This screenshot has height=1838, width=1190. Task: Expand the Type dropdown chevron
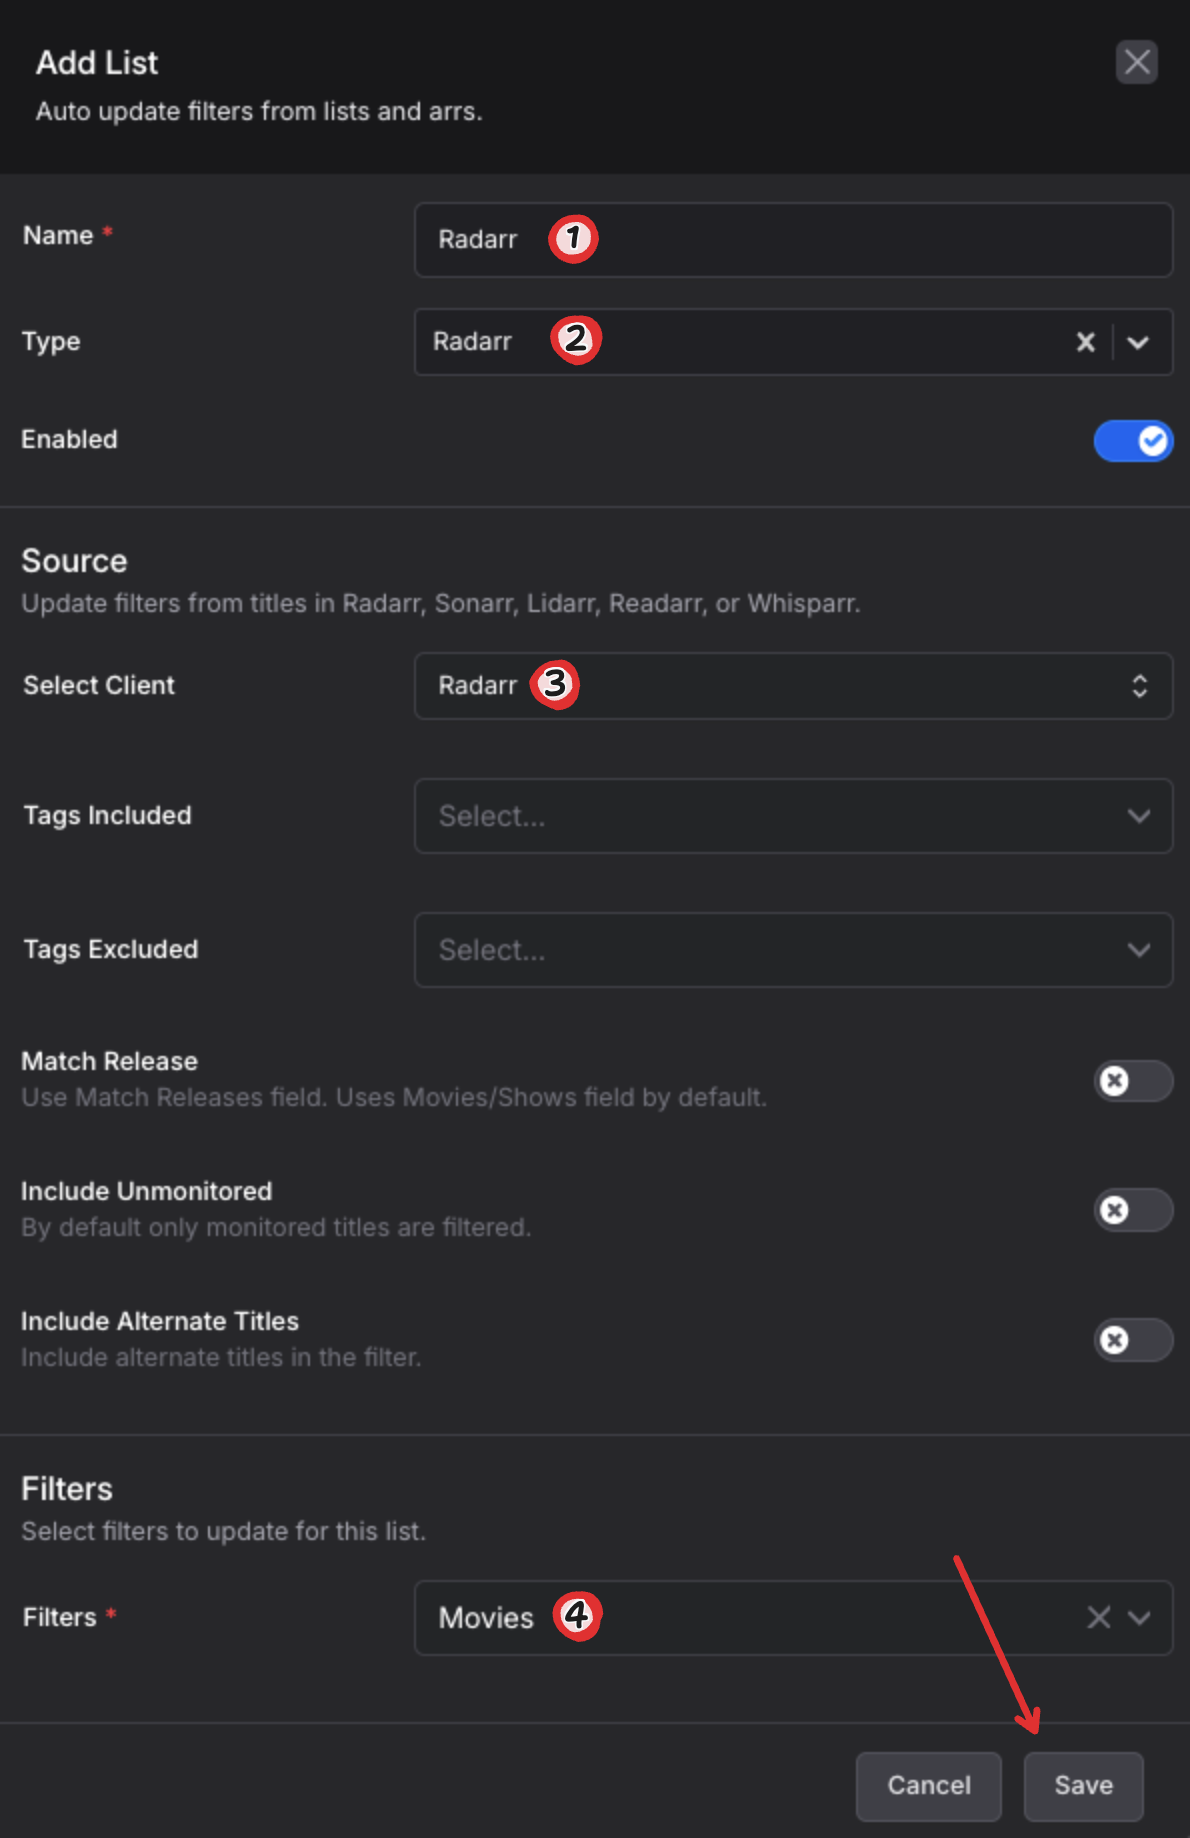[x=1138, y=342]
